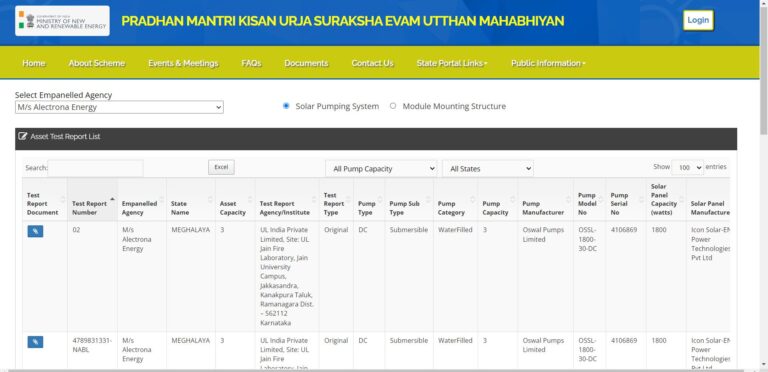The image size is (768, 372).
Task: Open test report document for report 02
Action: click(35, 231)
